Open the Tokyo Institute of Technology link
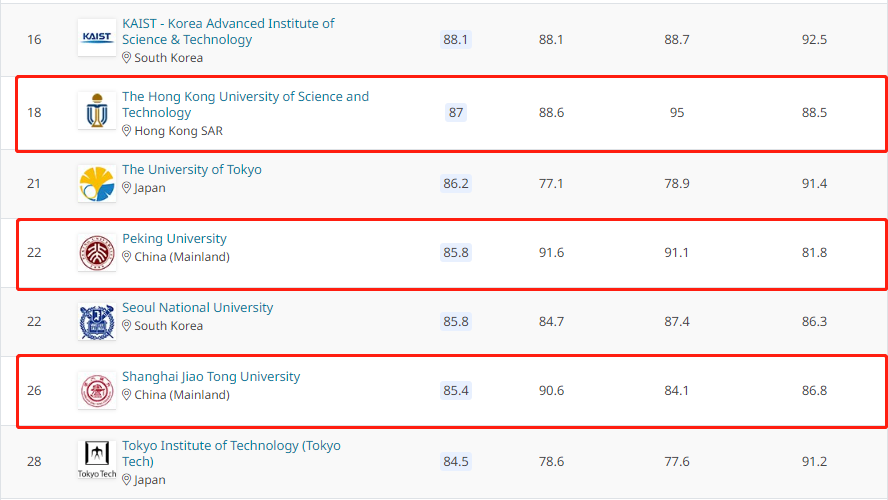This screenshot has height=500, width=888. pos(232,454)
